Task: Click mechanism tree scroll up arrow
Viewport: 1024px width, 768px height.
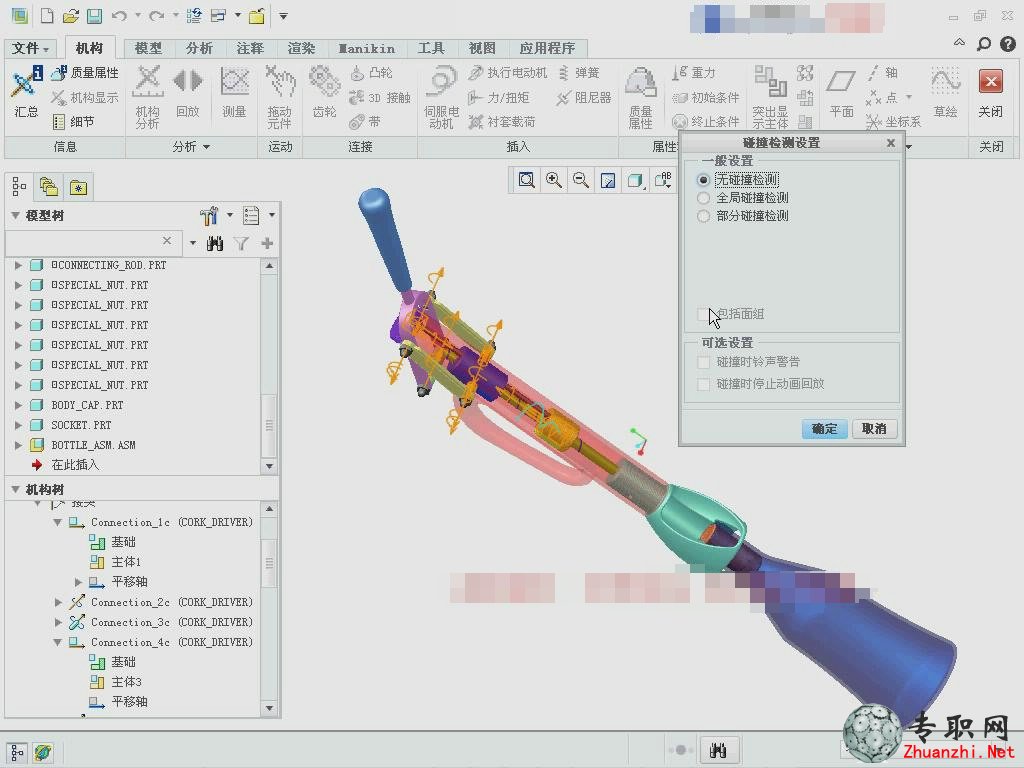Action: [x=269, y=509]
